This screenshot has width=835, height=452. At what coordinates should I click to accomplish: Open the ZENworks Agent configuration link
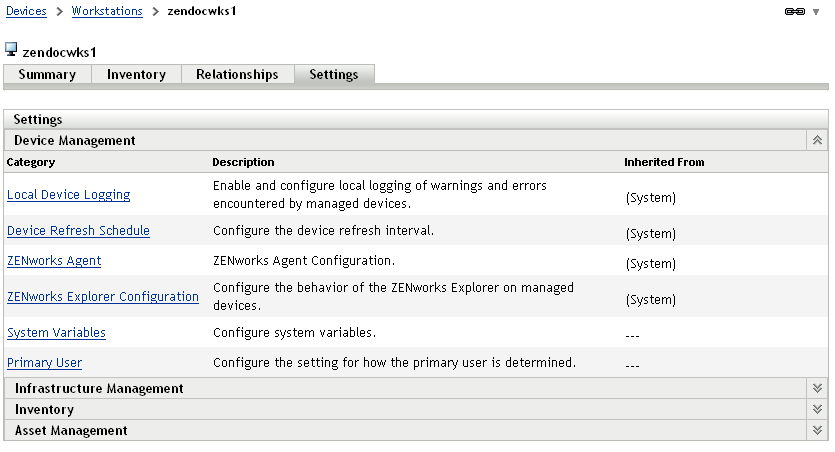(54, 261)
